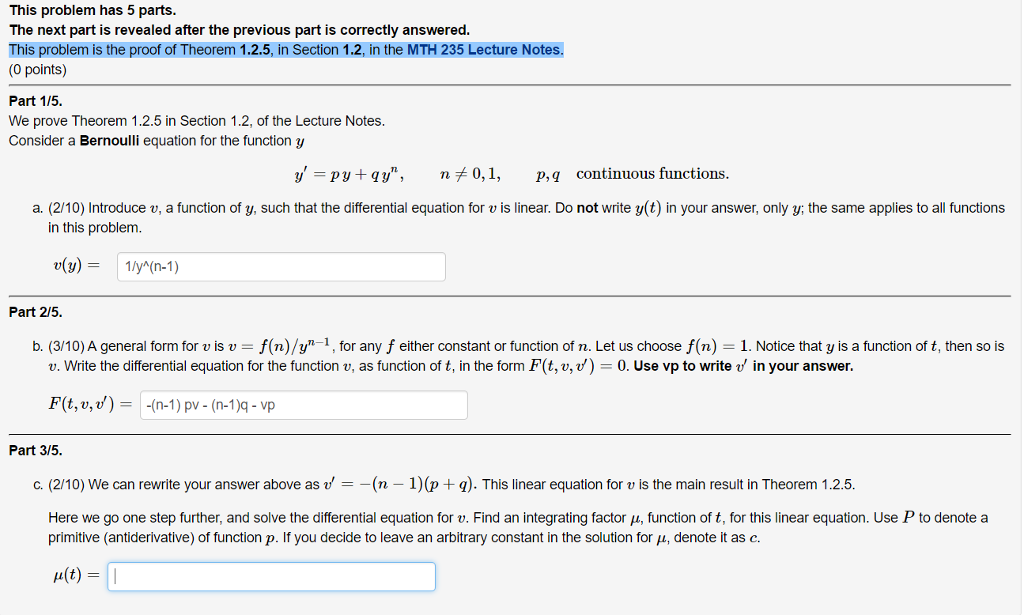1024x615 pixels.
Task: Click the empty μ(t) answer field
Action: pos(272,577)
